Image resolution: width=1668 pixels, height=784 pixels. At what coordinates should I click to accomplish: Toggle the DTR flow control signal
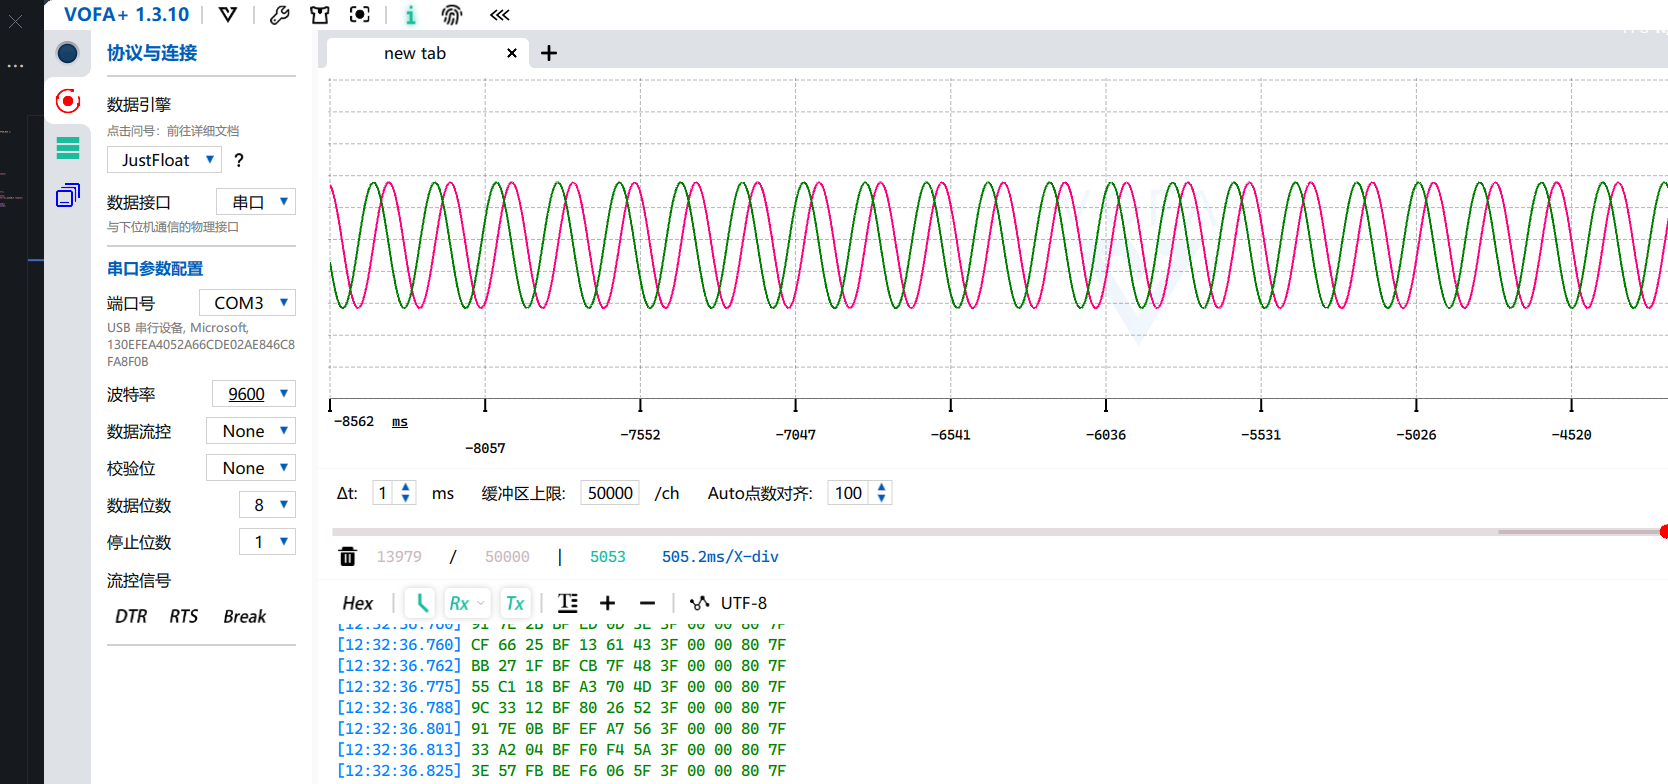coord(131,616)
